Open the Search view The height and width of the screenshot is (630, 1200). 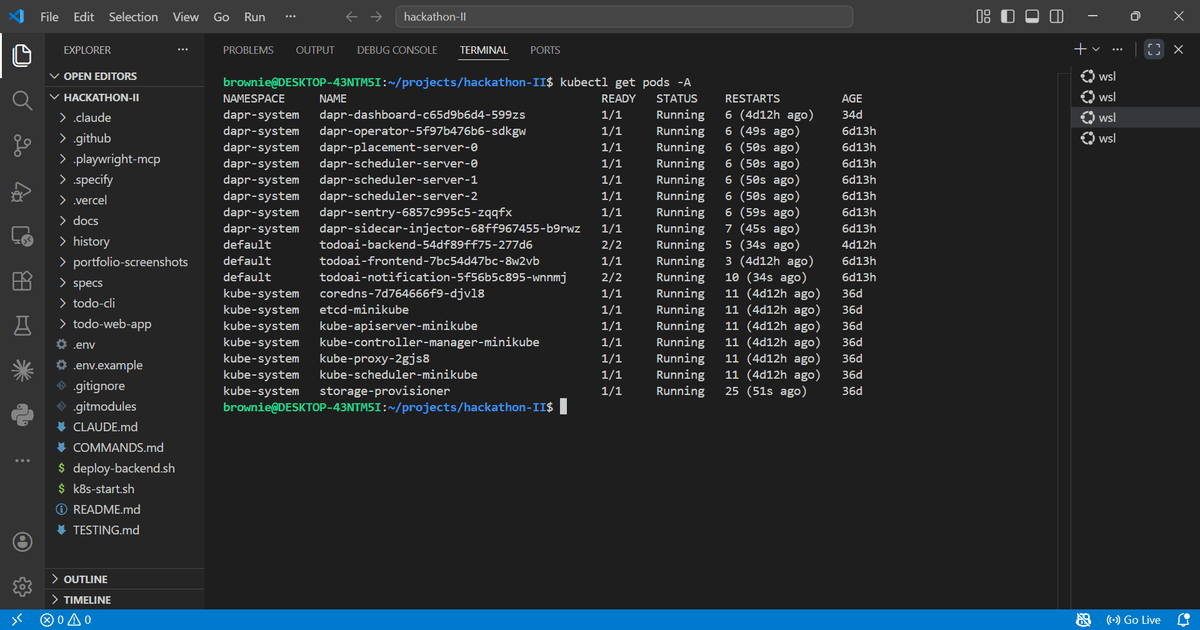point(22,100)
